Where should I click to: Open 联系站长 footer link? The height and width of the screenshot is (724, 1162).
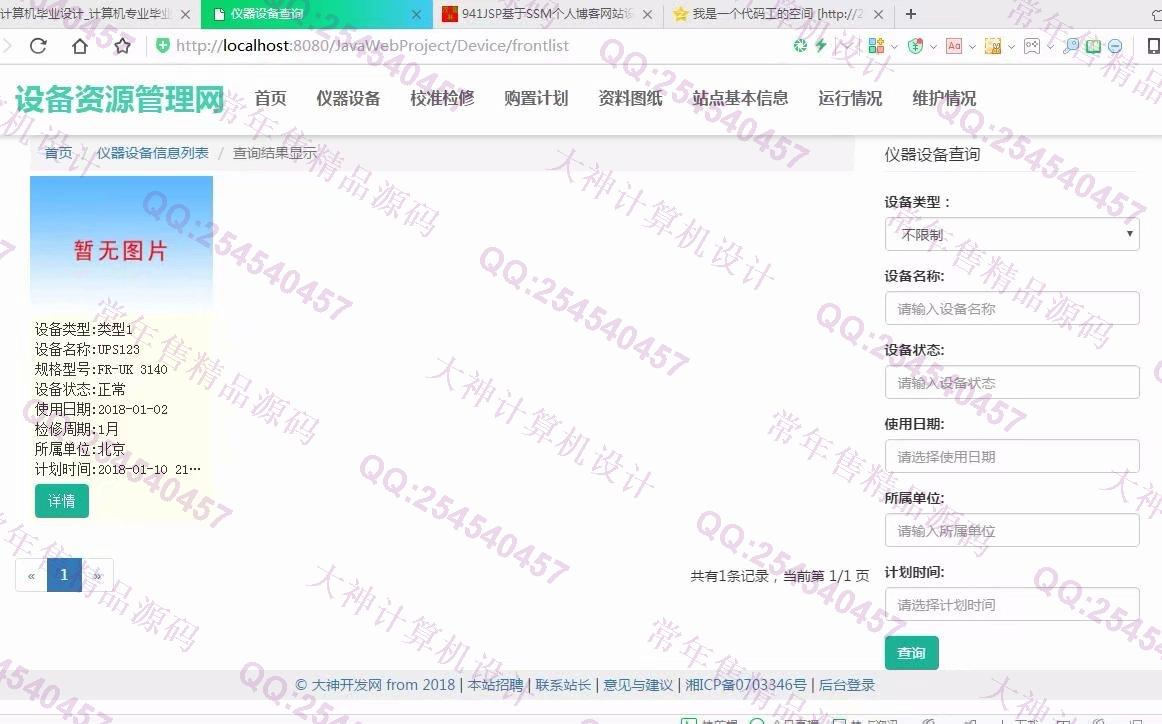tap(563, 685)
